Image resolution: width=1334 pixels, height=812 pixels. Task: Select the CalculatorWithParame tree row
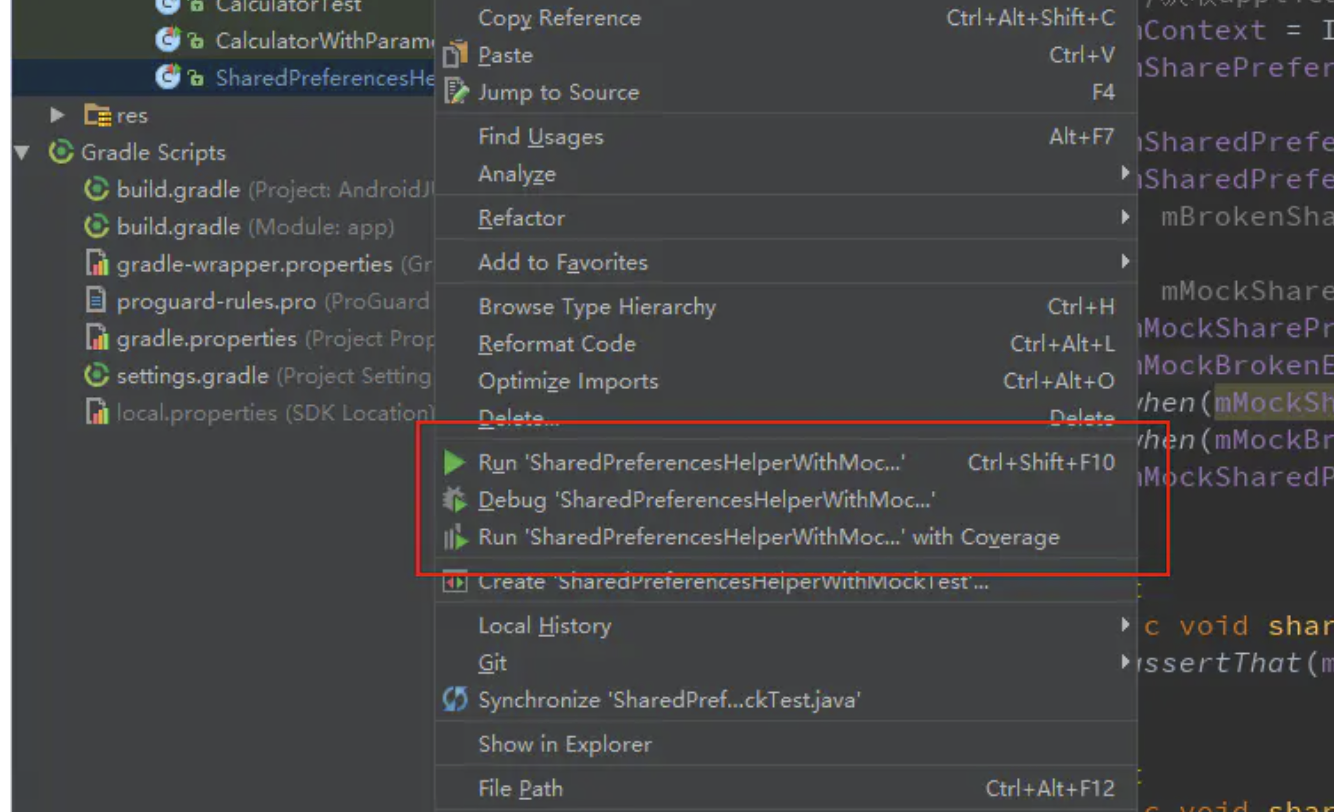click(223, 40)
